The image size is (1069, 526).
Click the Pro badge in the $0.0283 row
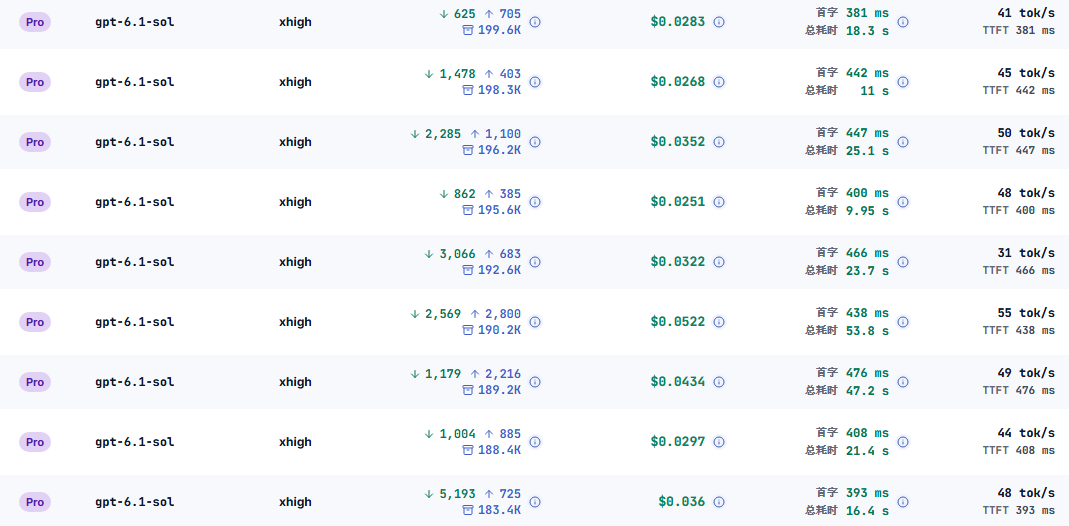[35, 22]
